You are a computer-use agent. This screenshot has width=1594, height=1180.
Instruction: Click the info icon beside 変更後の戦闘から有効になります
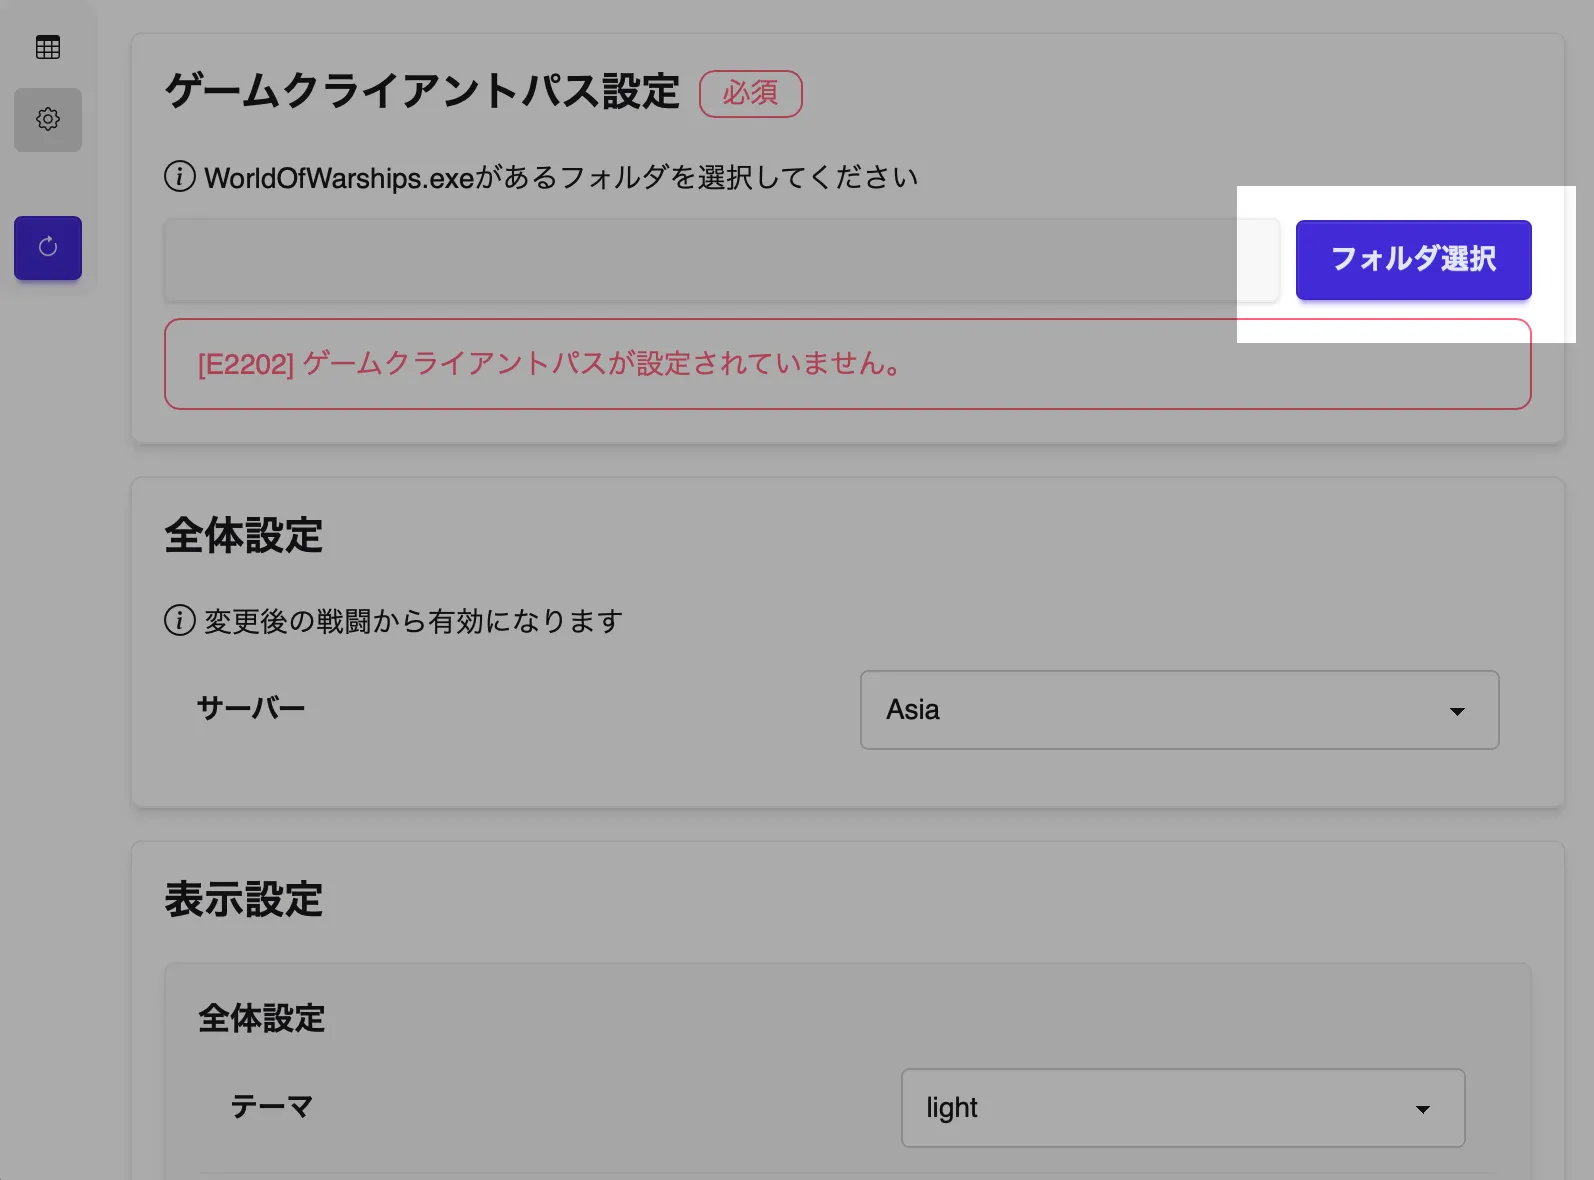[179, 620]
